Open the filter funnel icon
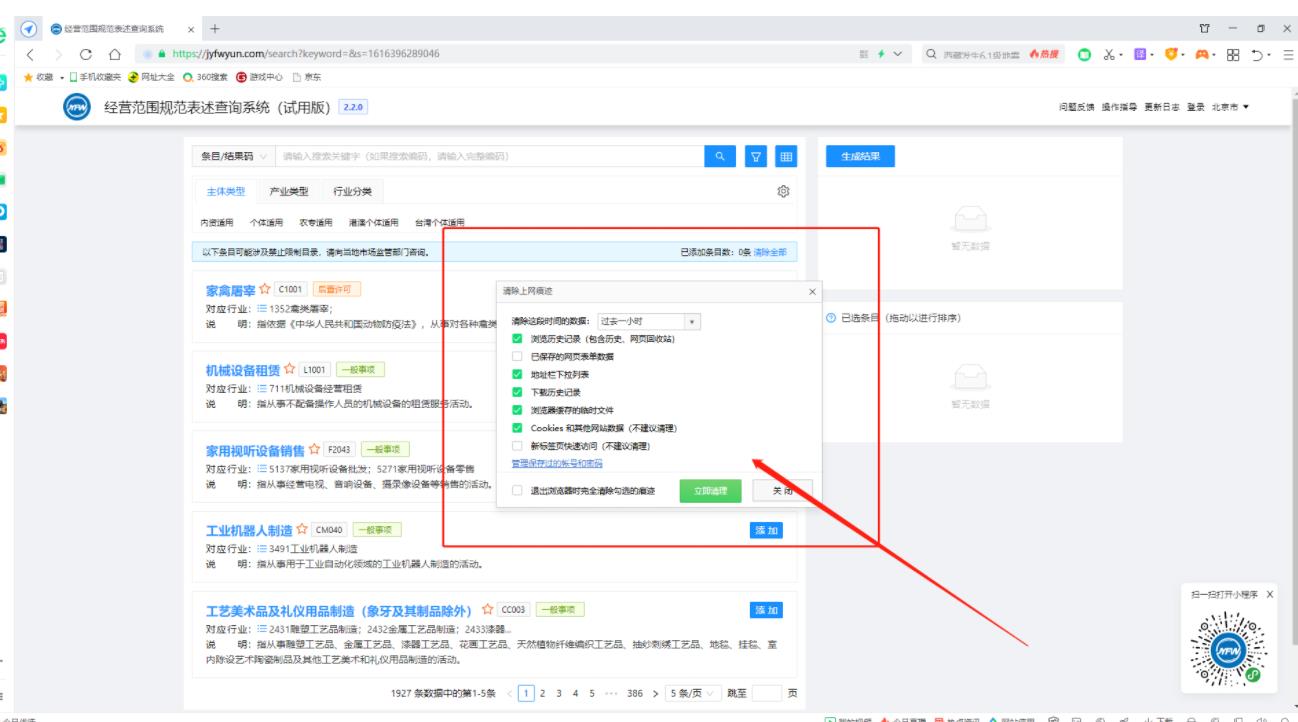Image resolution: width=1298 pixels, height=722 pixels. click(757, 156)
